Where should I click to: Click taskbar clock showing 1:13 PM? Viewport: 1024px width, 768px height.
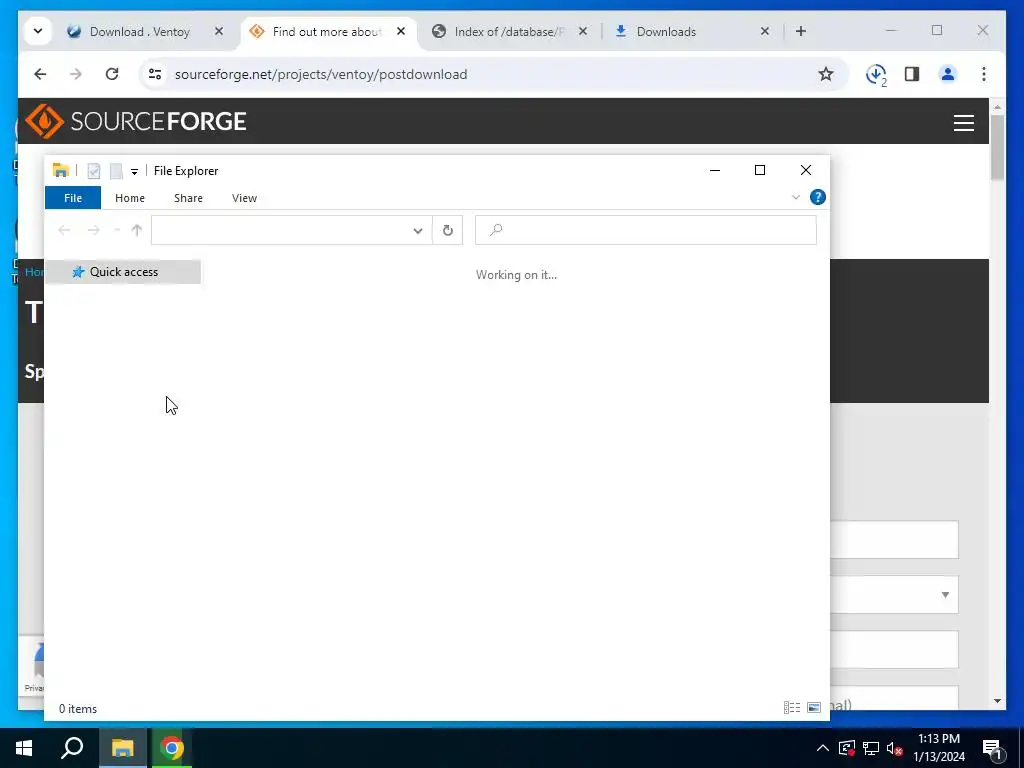point(938,748)
